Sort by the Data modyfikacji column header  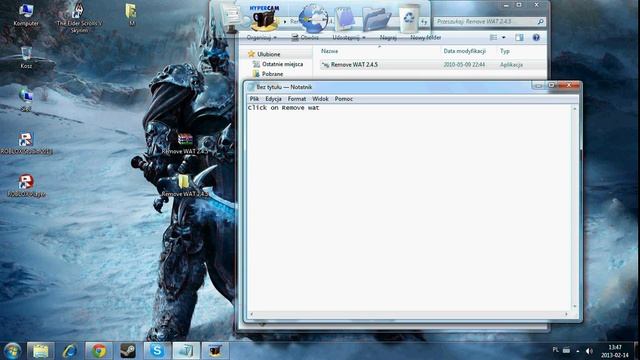[464, 51]
